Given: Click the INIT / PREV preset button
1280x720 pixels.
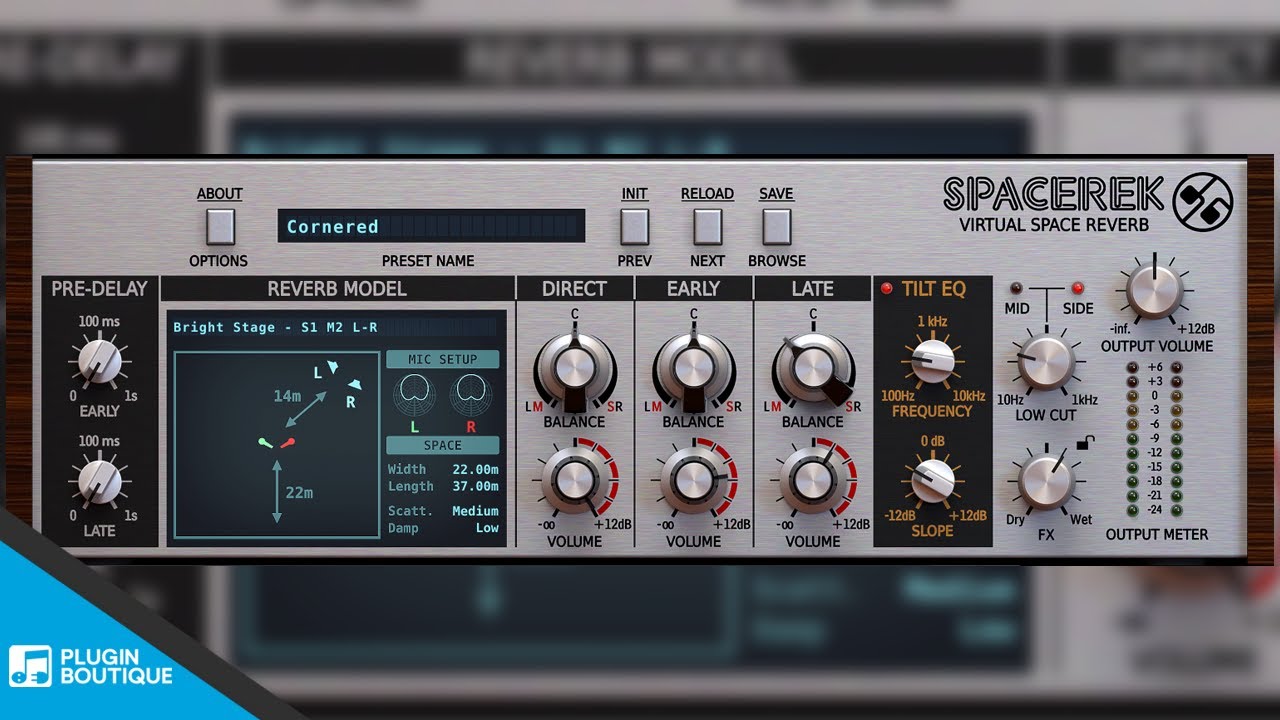Looking at the screenshot, I should tap(634, 227).
